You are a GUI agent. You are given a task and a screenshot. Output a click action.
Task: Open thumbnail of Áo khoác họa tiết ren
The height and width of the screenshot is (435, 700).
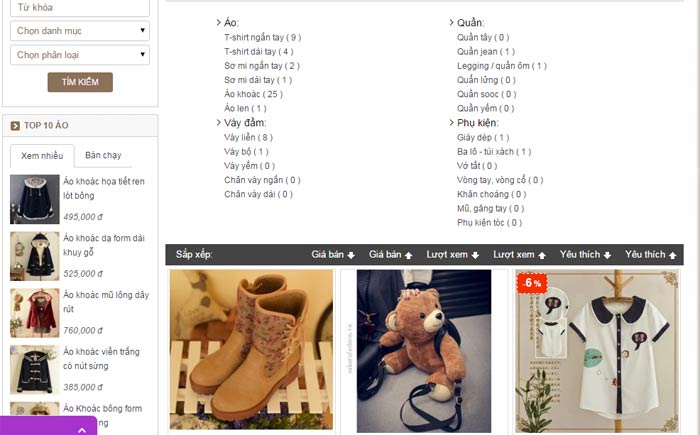coord(35,199)
